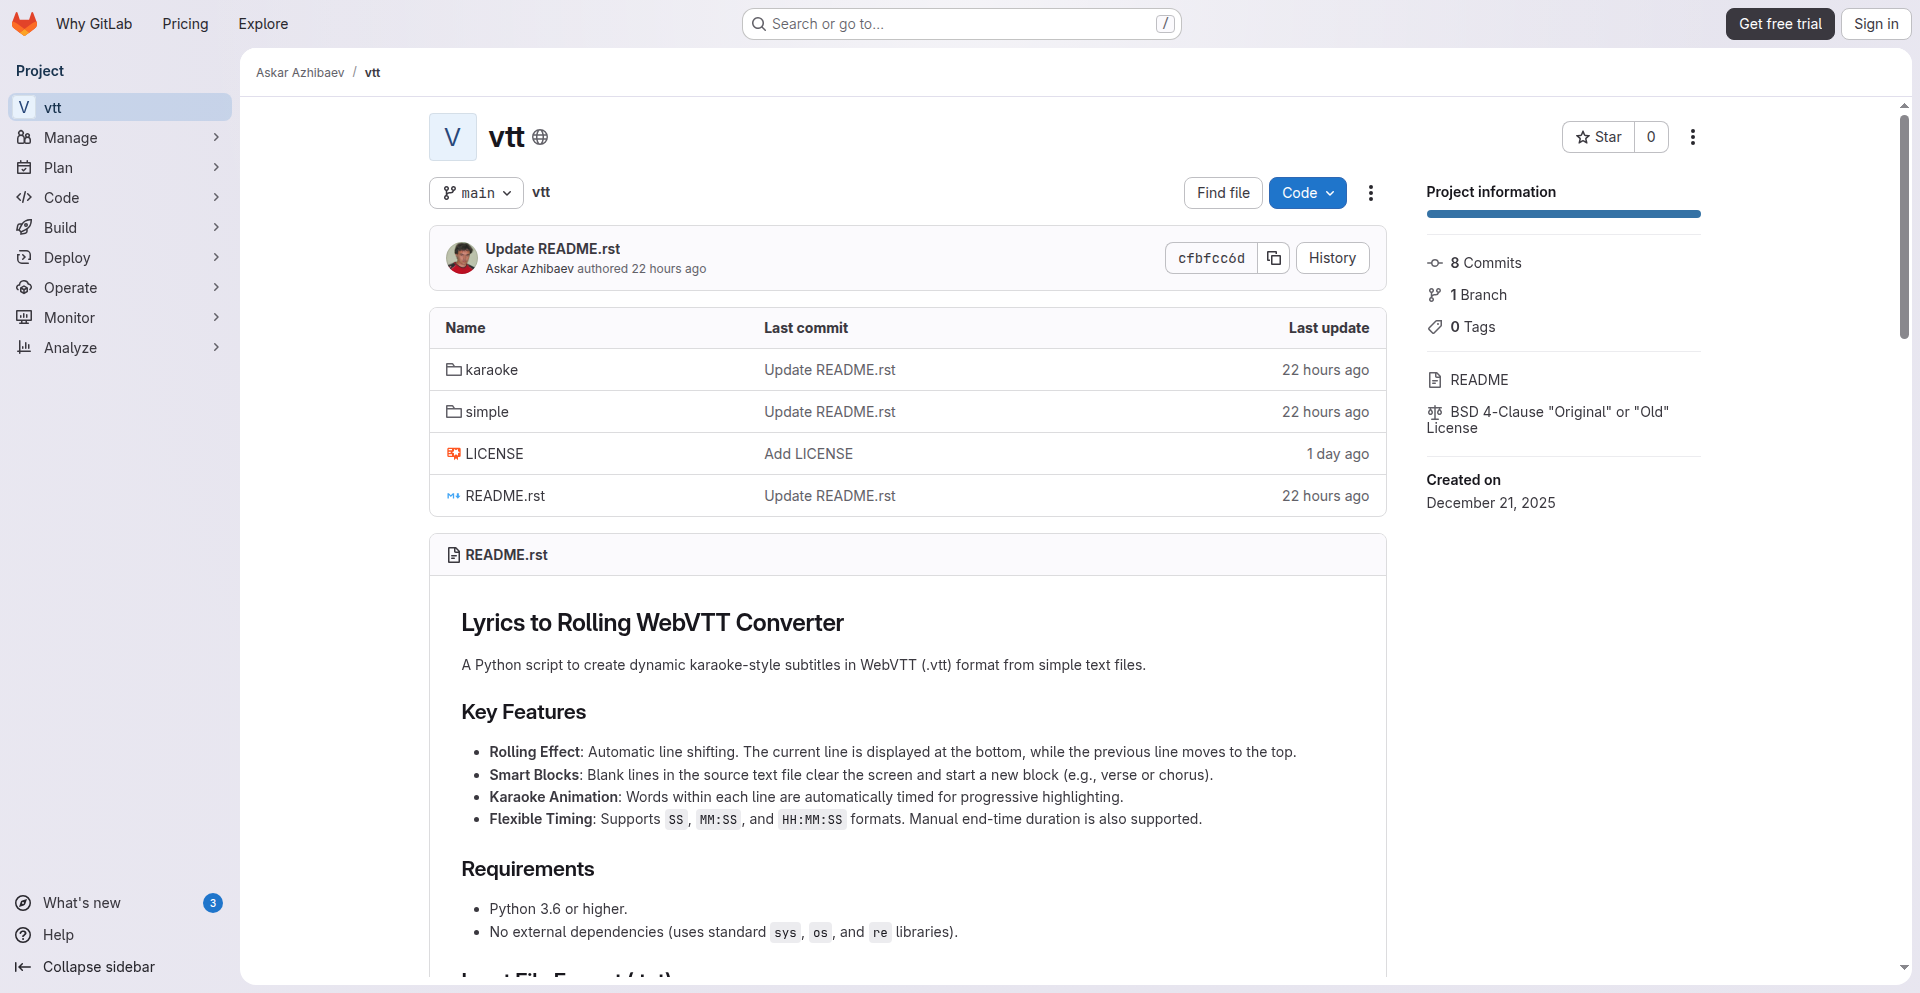Click the Plan calendar icon
The width and height of the screenshot is (1920, 993).
pos(24,167)
